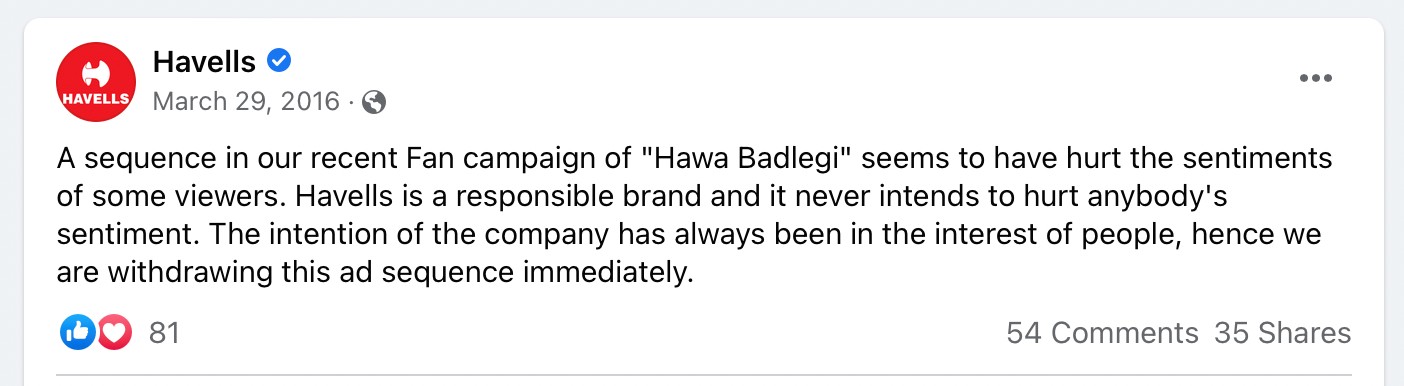Click the Havells page name
Viewport: 1404px width, 386px height.
(x=205, y=62)
